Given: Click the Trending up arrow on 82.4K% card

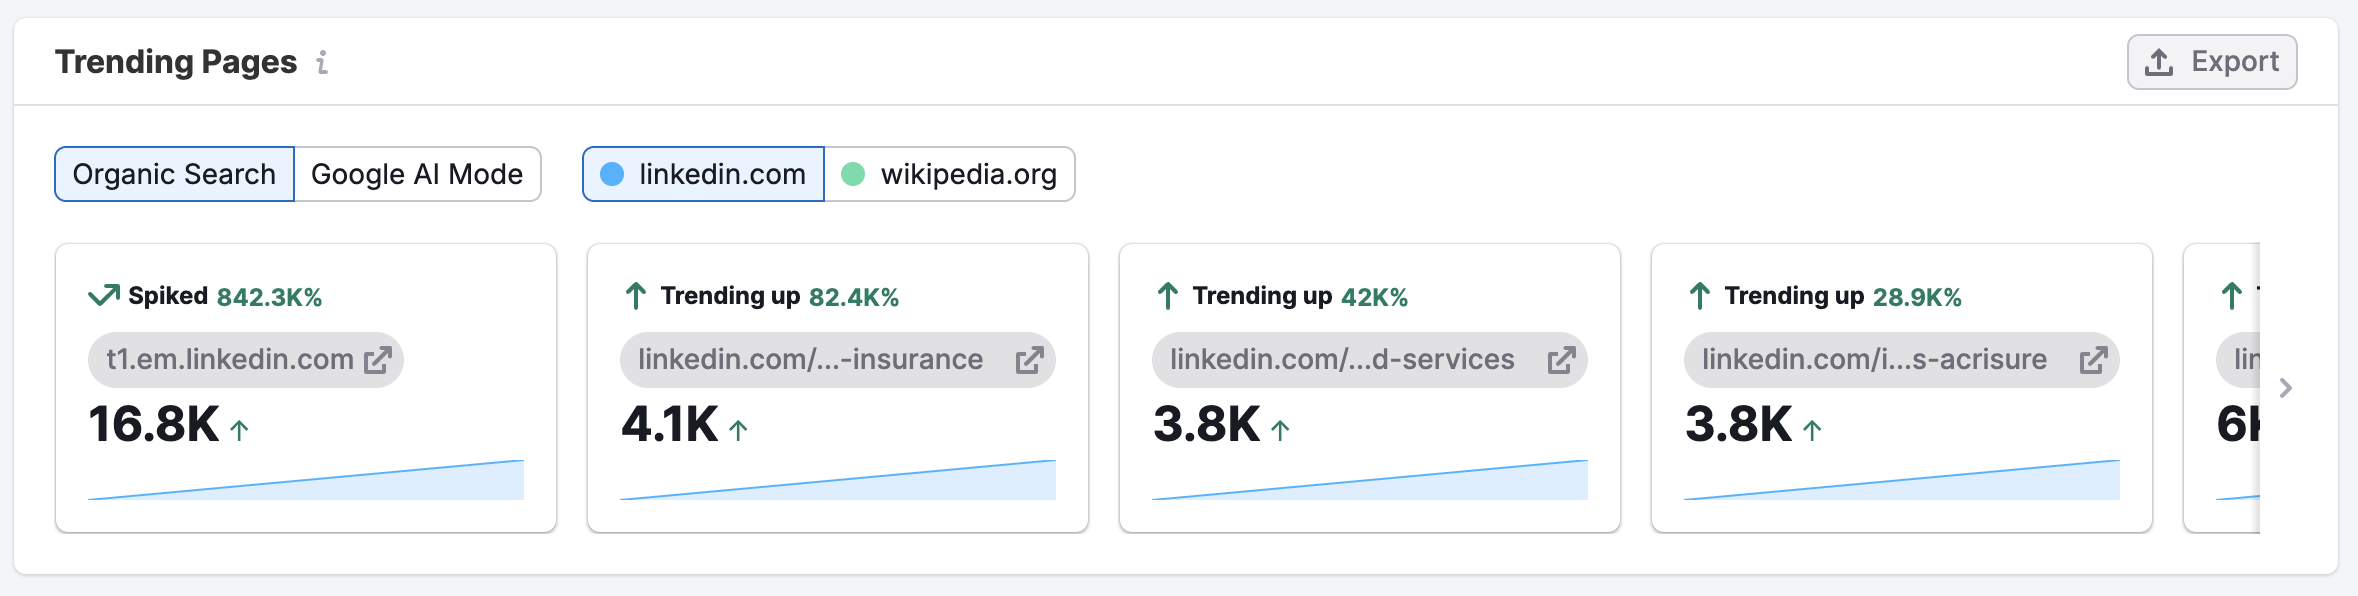Looking at the screenshot, I should (637, 295).
